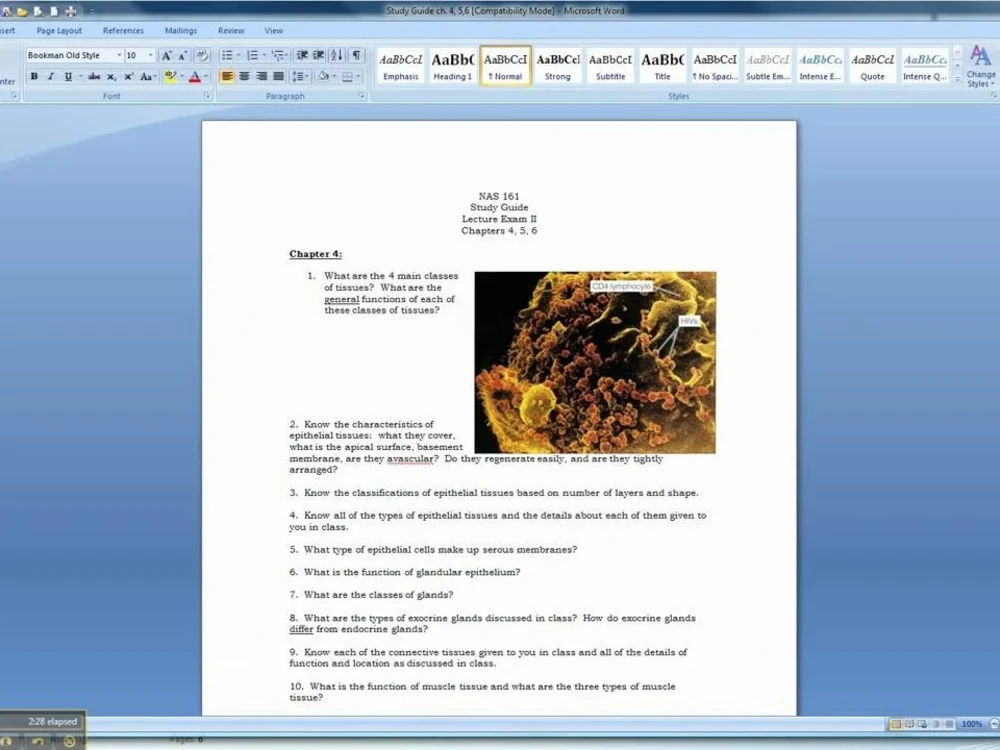Switch to Web Layout view in status bar

(x=922, y=724)
